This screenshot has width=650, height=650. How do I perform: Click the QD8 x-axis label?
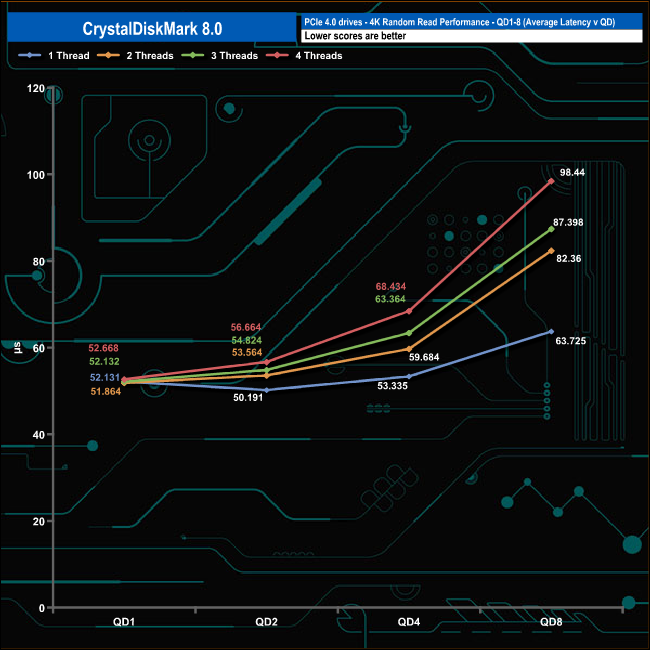coord(551,622)
